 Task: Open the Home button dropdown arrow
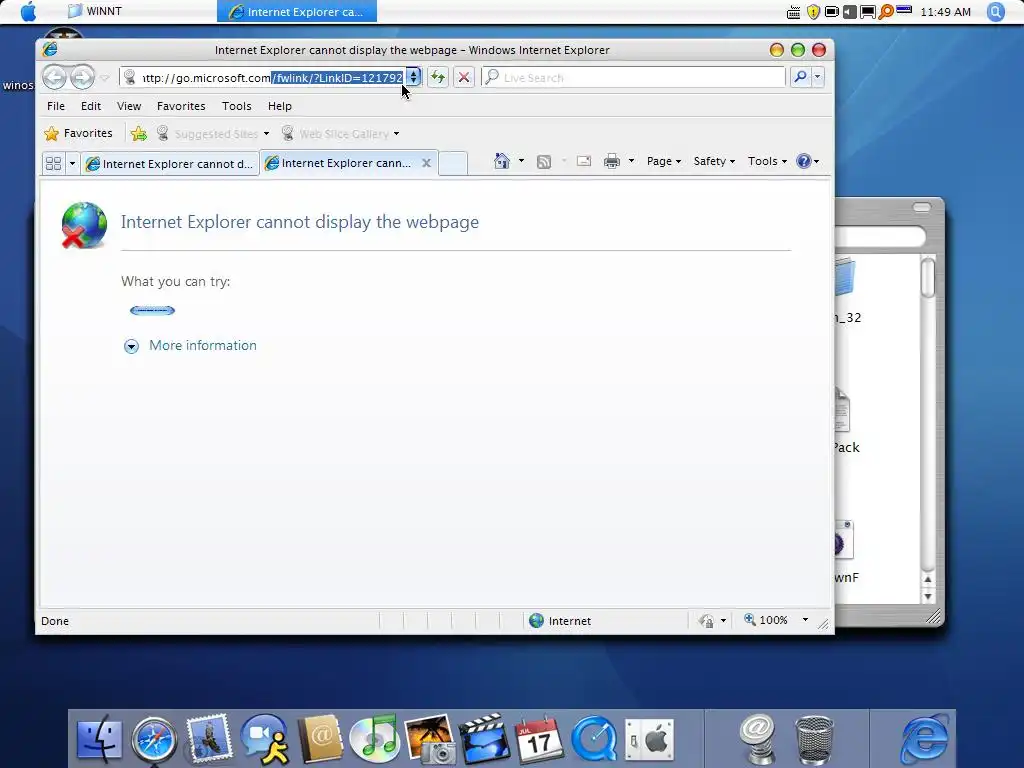coord(521,161)
